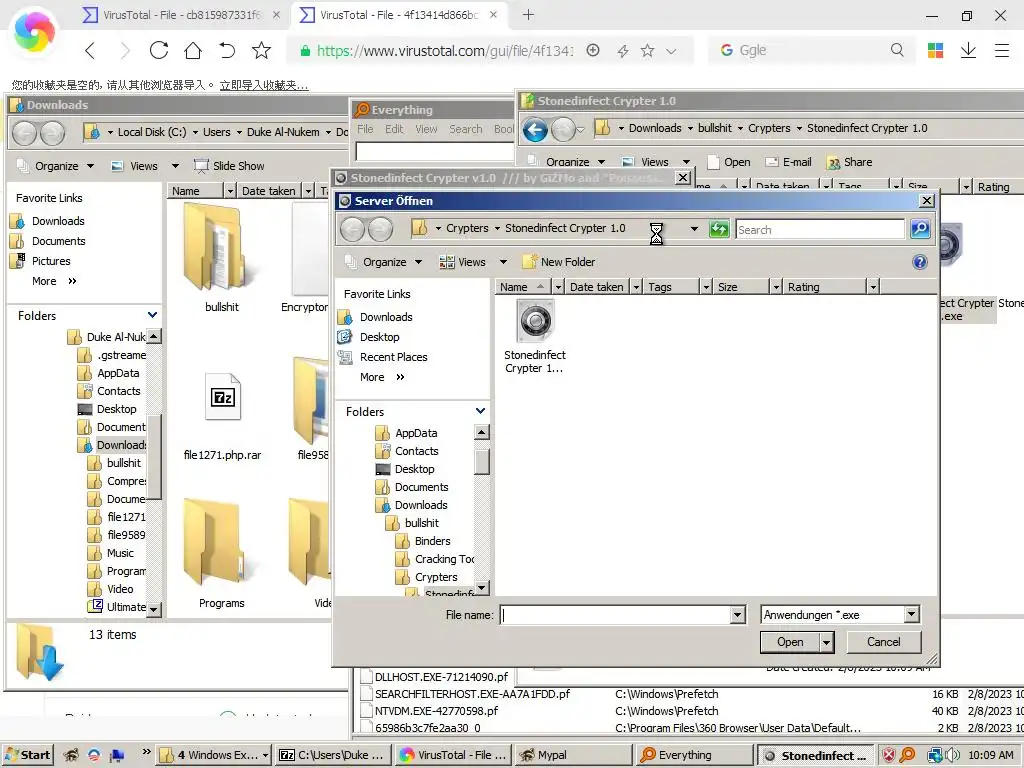
Task: Open the browser home page icon
Action: click(x=193, y=50)
